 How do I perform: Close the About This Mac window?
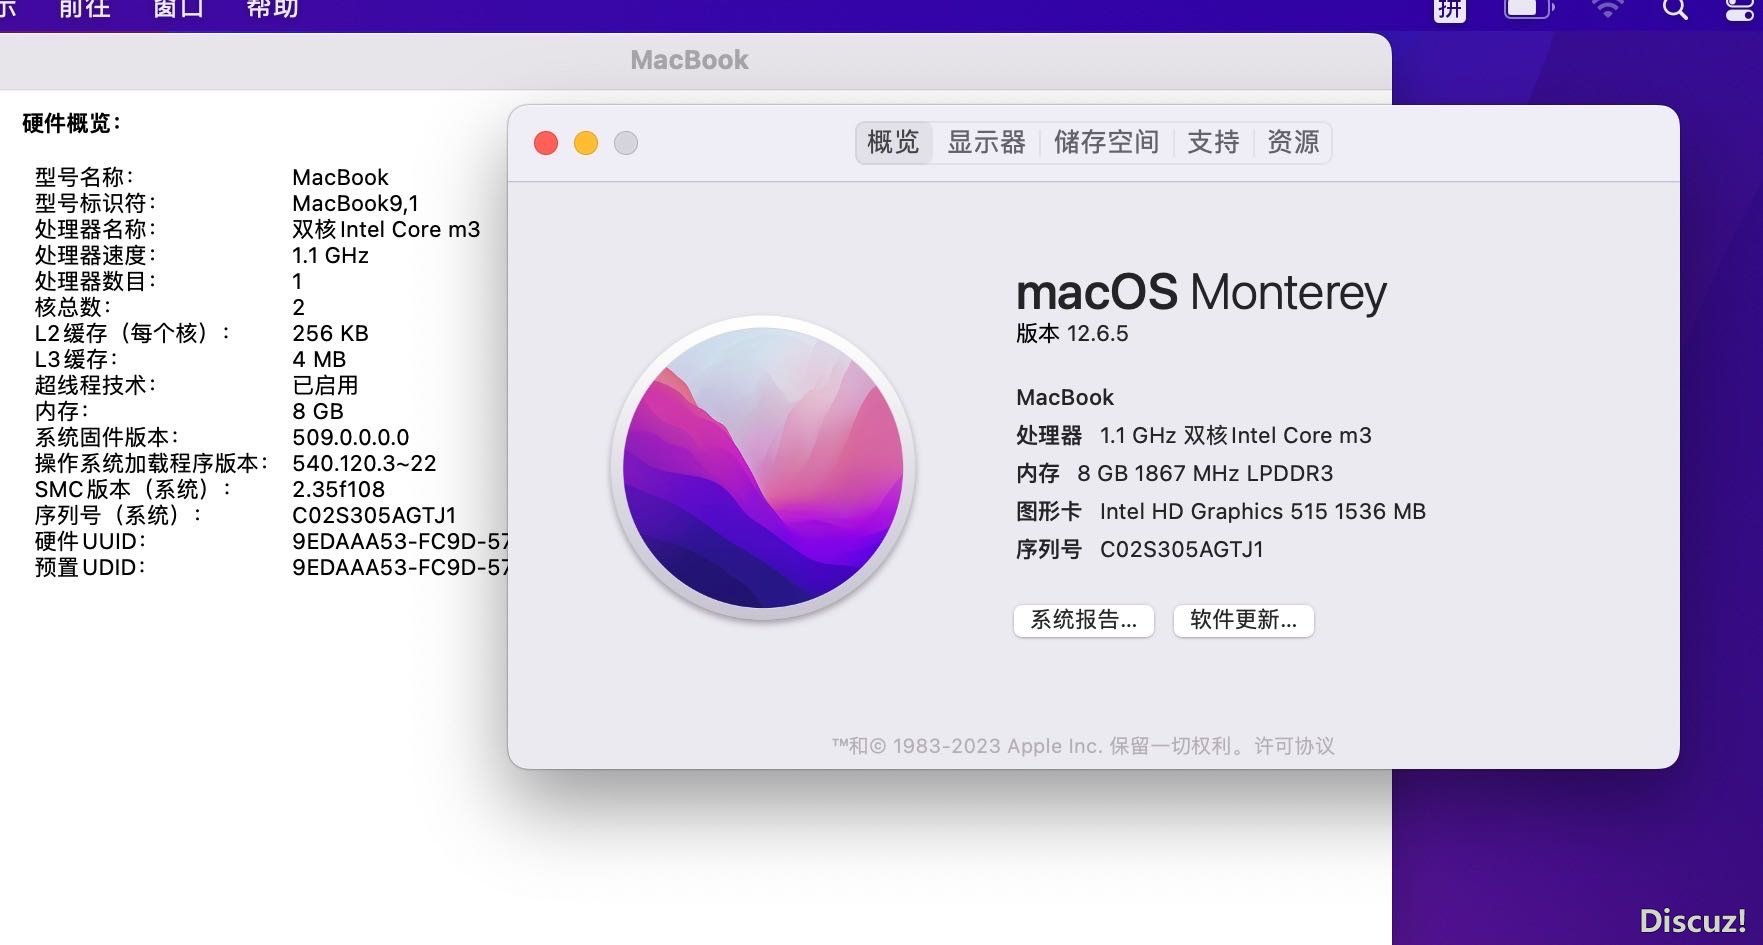546,143
